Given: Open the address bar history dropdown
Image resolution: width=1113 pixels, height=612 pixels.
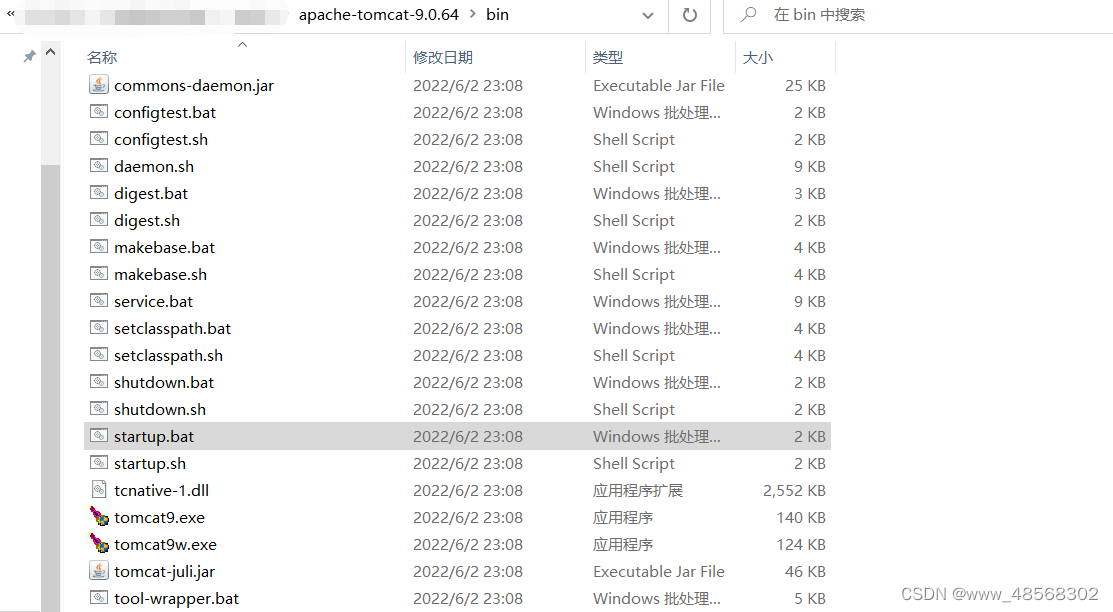Looking at the screenshot, I should coord(647,16).
